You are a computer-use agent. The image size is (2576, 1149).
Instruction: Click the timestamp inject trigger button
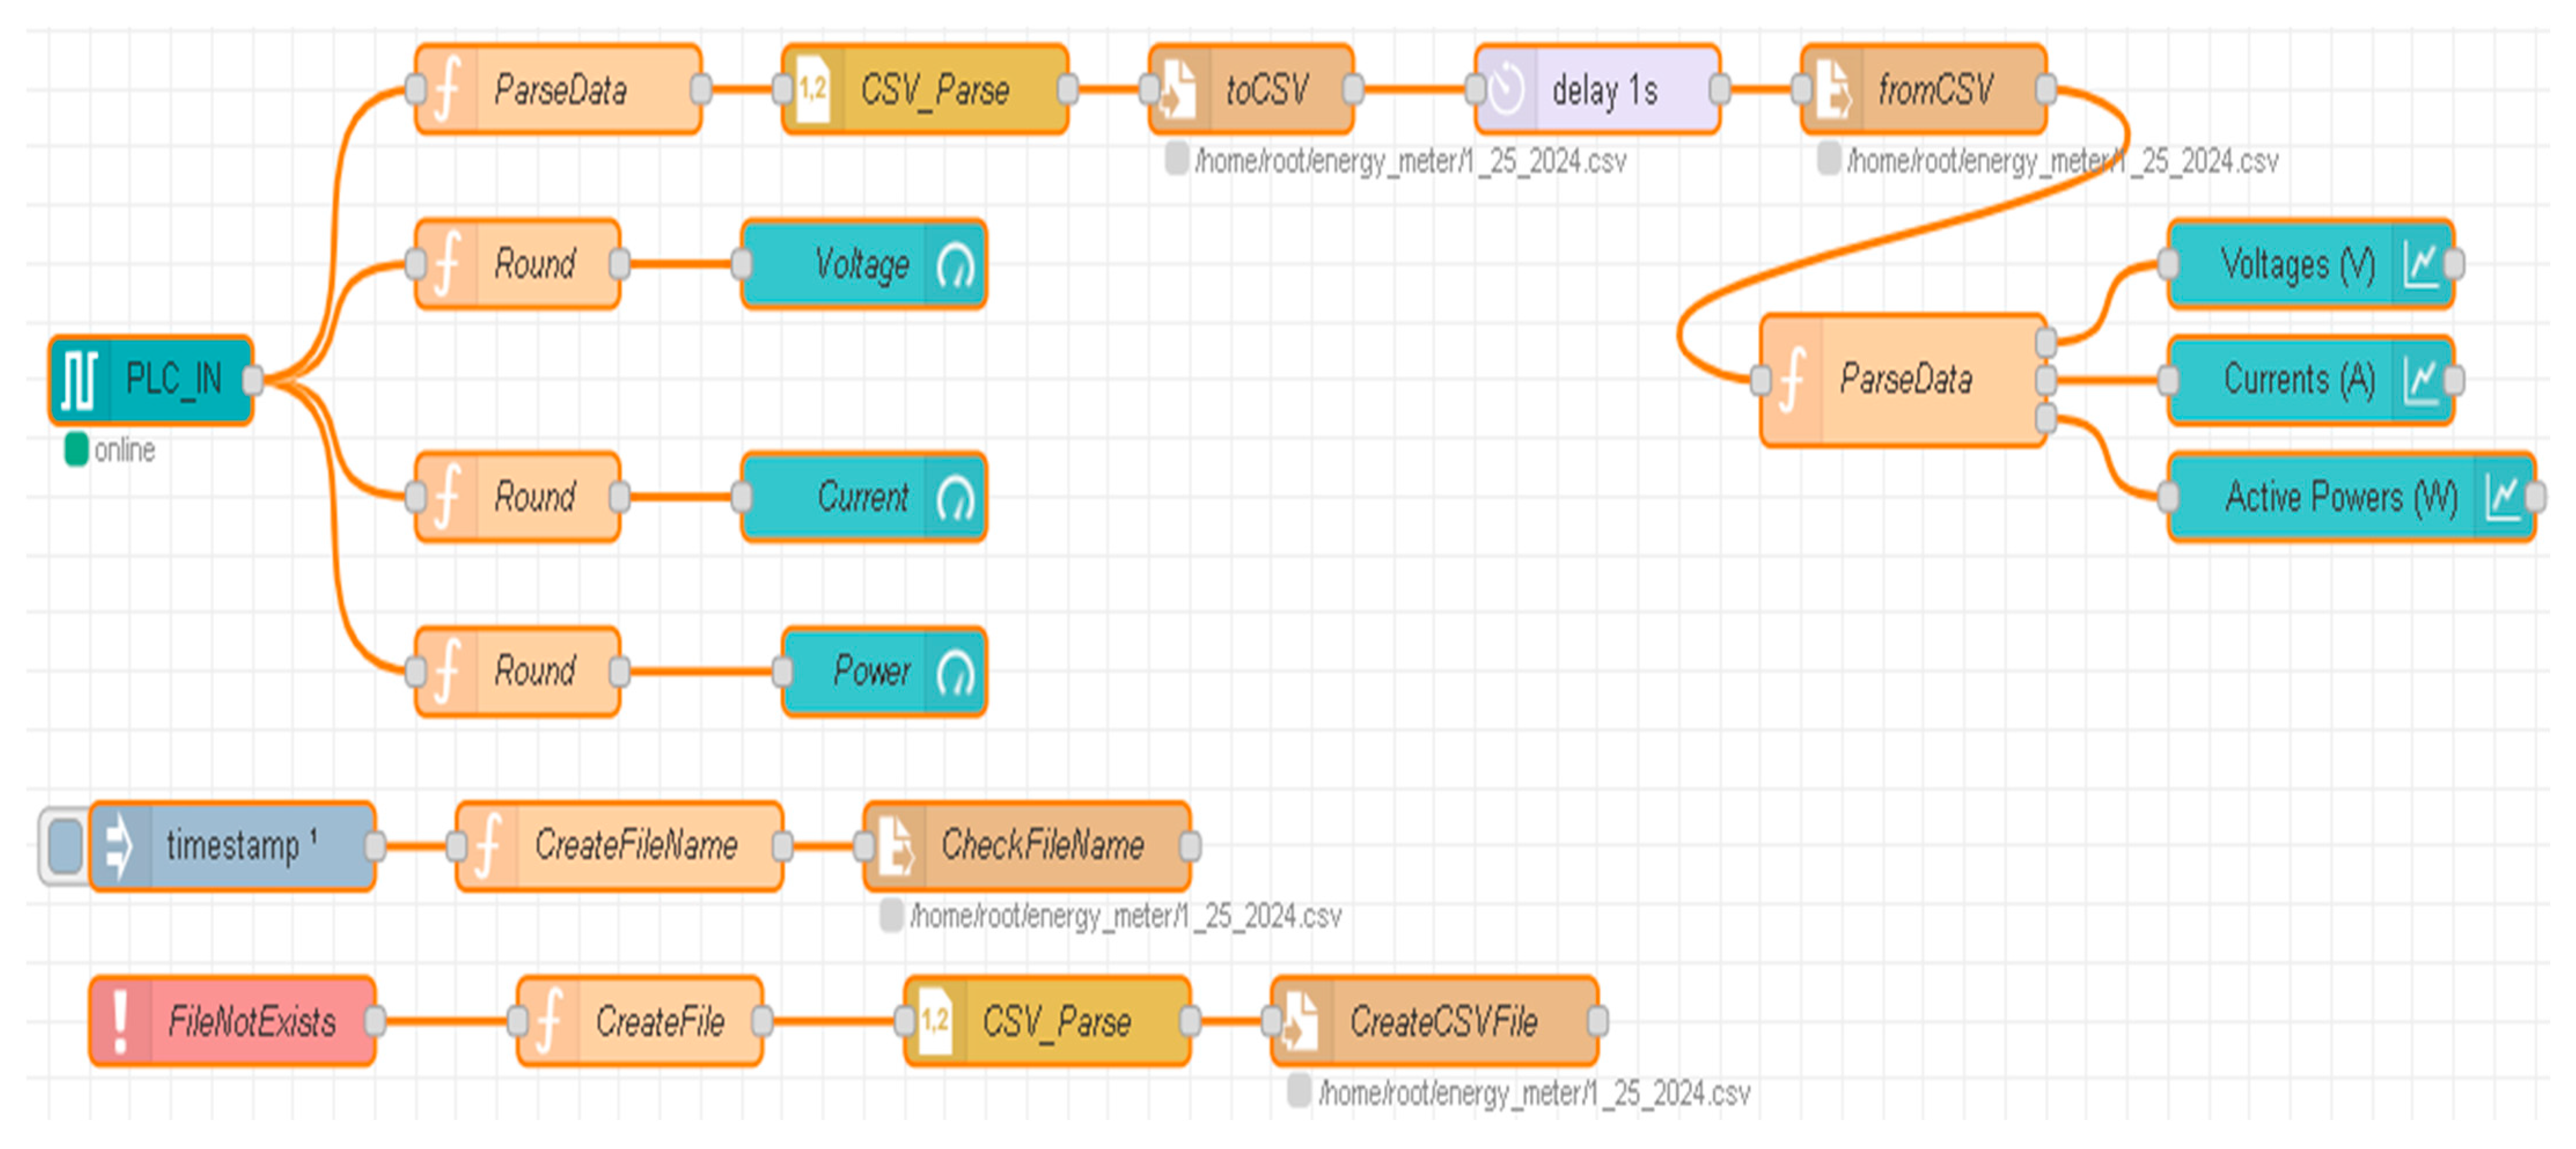[64, 846]
